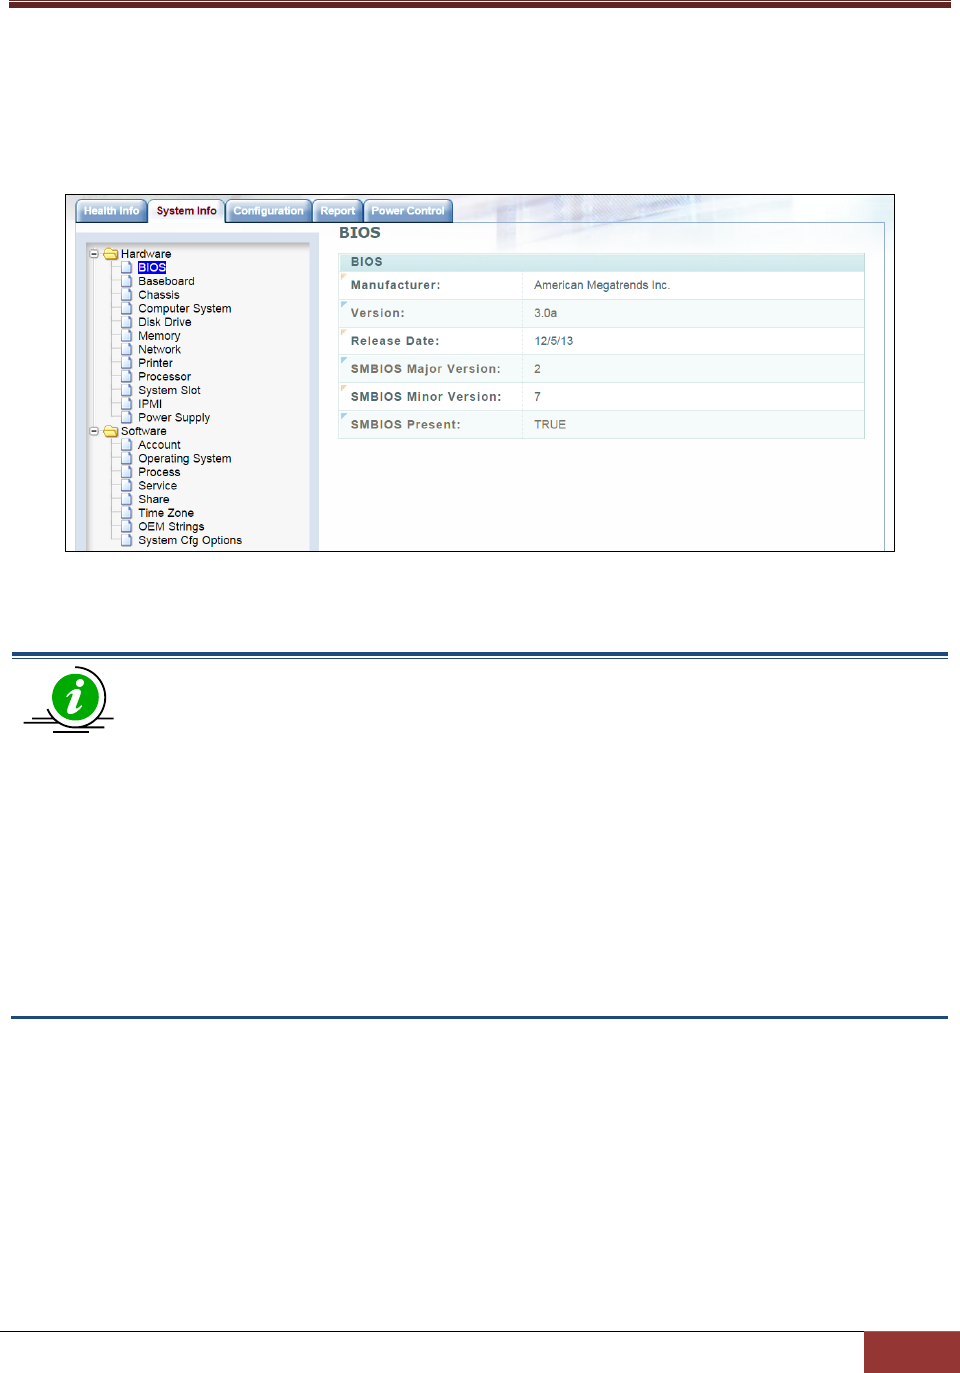Screen dimensions: 960x1373
Task: Open System Cfg Options
Action: tap(190, 540)
